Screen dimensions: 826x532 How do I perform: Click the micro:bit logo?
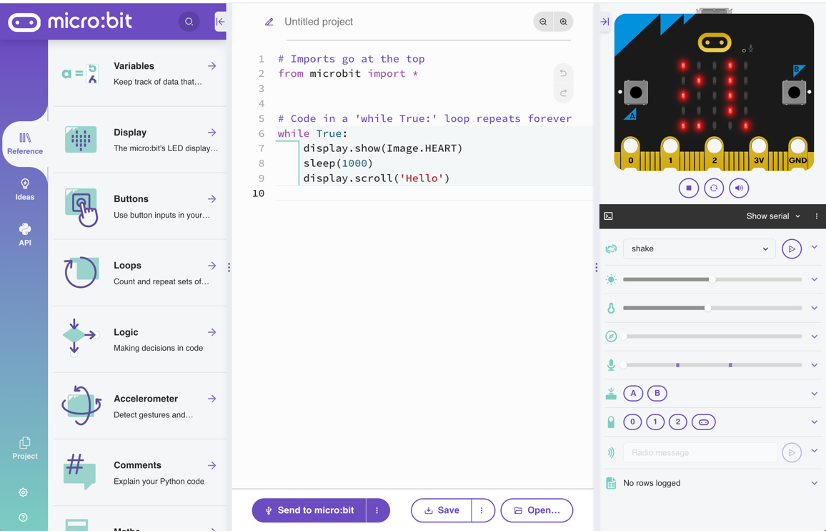tap(70, 22)
